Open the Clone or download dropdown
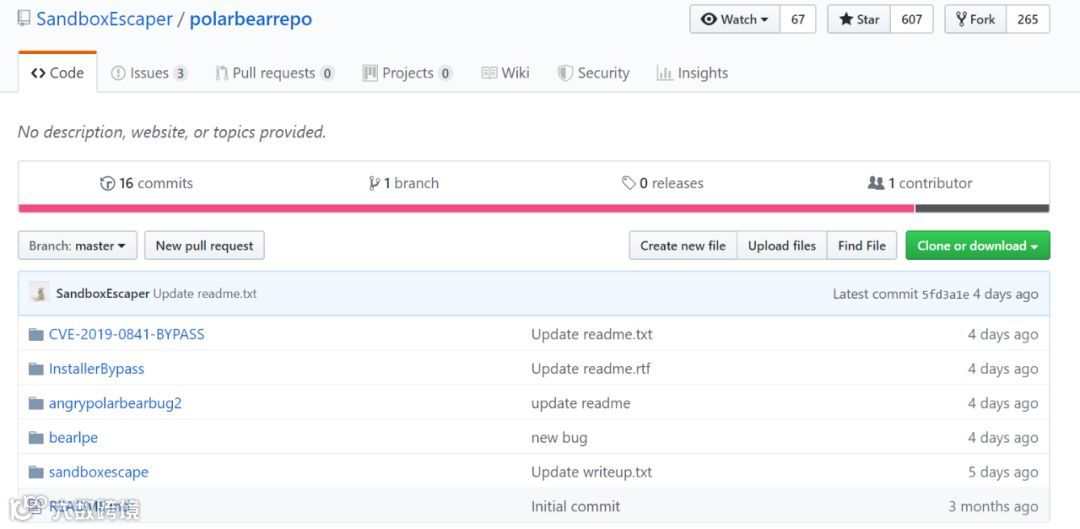 click(x=977, y=246)
